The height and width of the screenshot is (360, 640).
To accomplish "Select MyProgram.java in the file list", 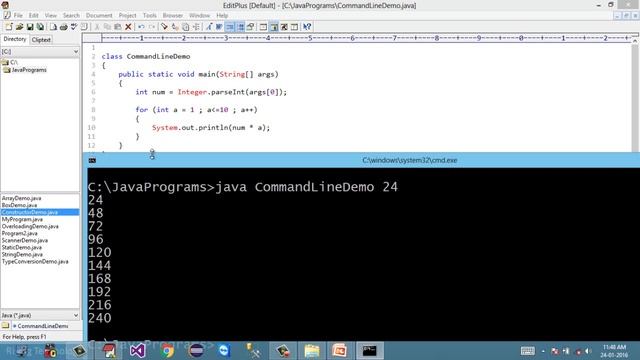I will point(22,220).
